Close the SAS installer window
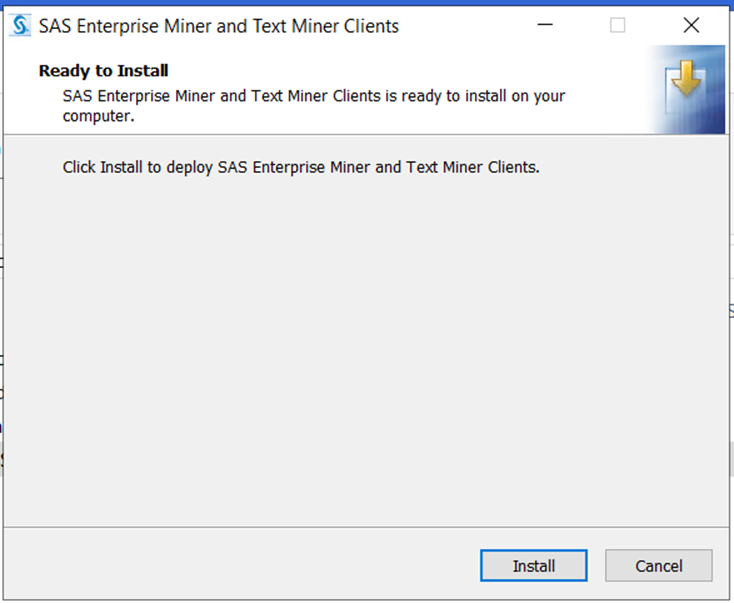 [691, 25]
